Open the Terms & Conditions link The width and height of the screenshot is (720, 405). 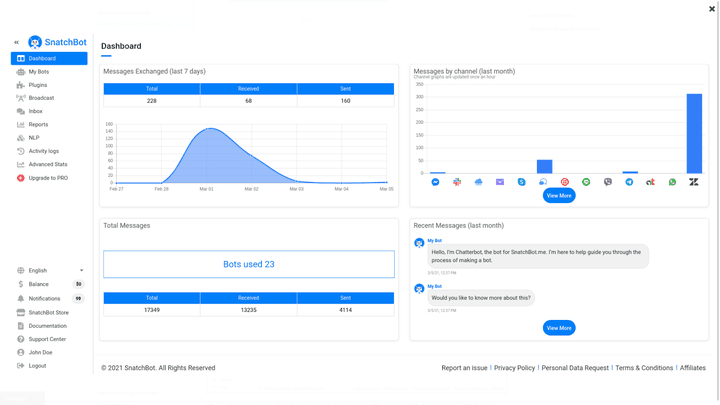(x=644, y=368)
